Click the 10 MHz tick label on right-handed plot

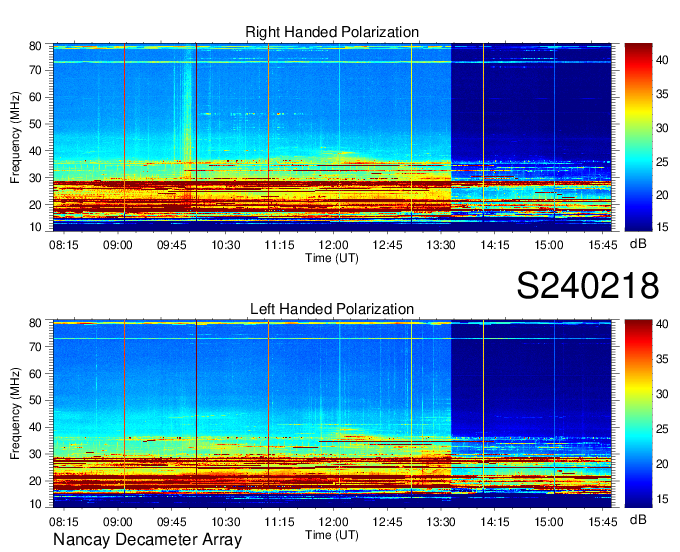coord(35,227)
